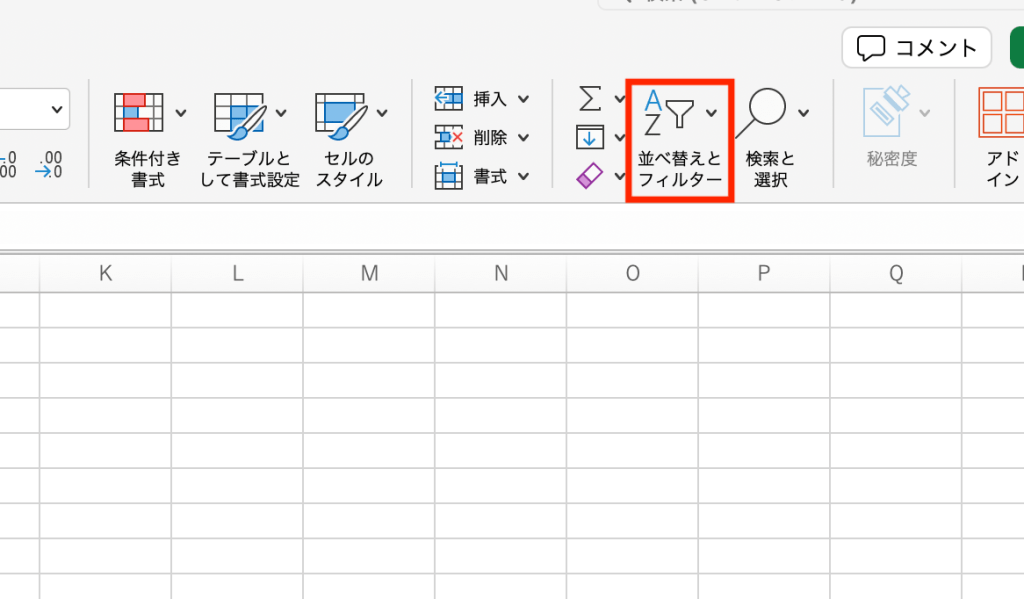Select column header O
1024x599 pixels.
[632, 273]
